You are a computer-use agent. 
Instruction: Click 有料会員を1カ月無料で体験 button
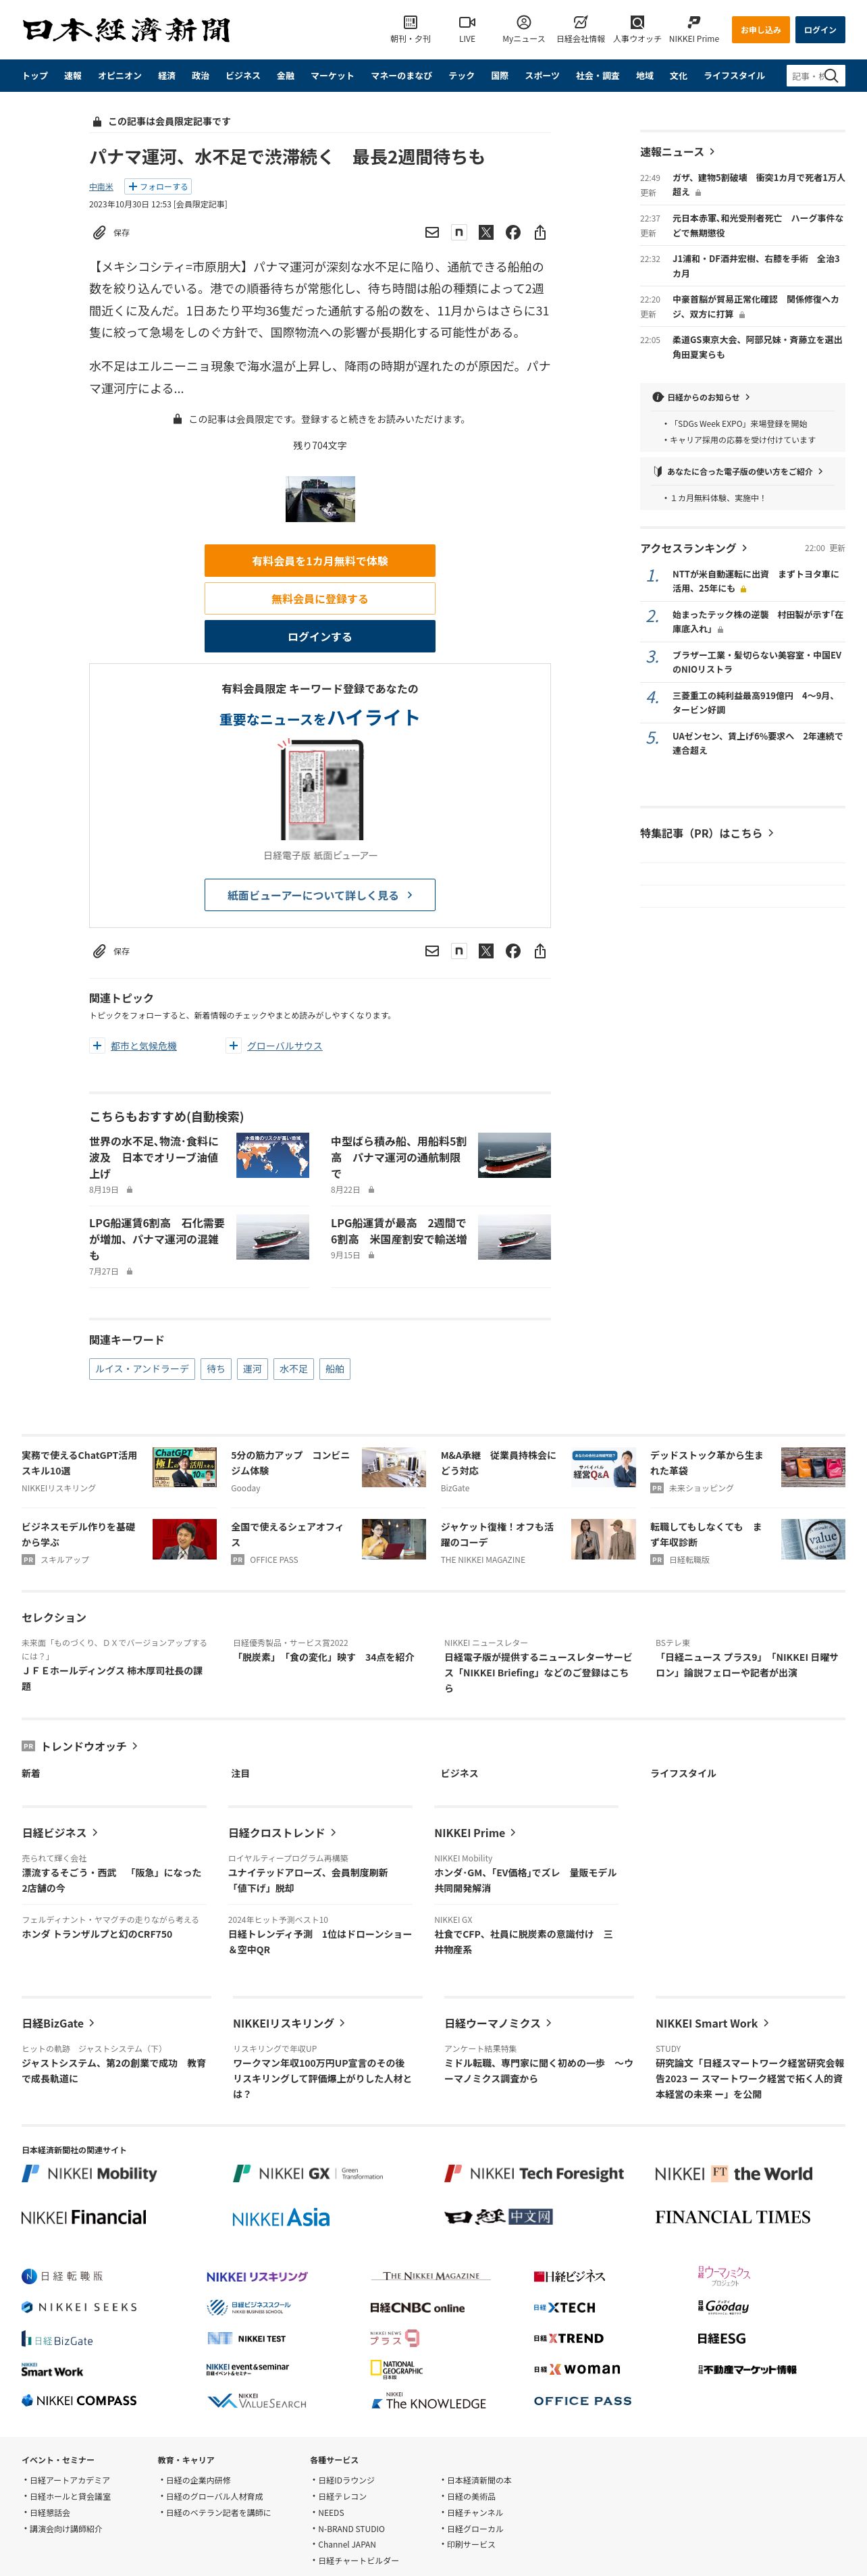[x=320, y=561]
